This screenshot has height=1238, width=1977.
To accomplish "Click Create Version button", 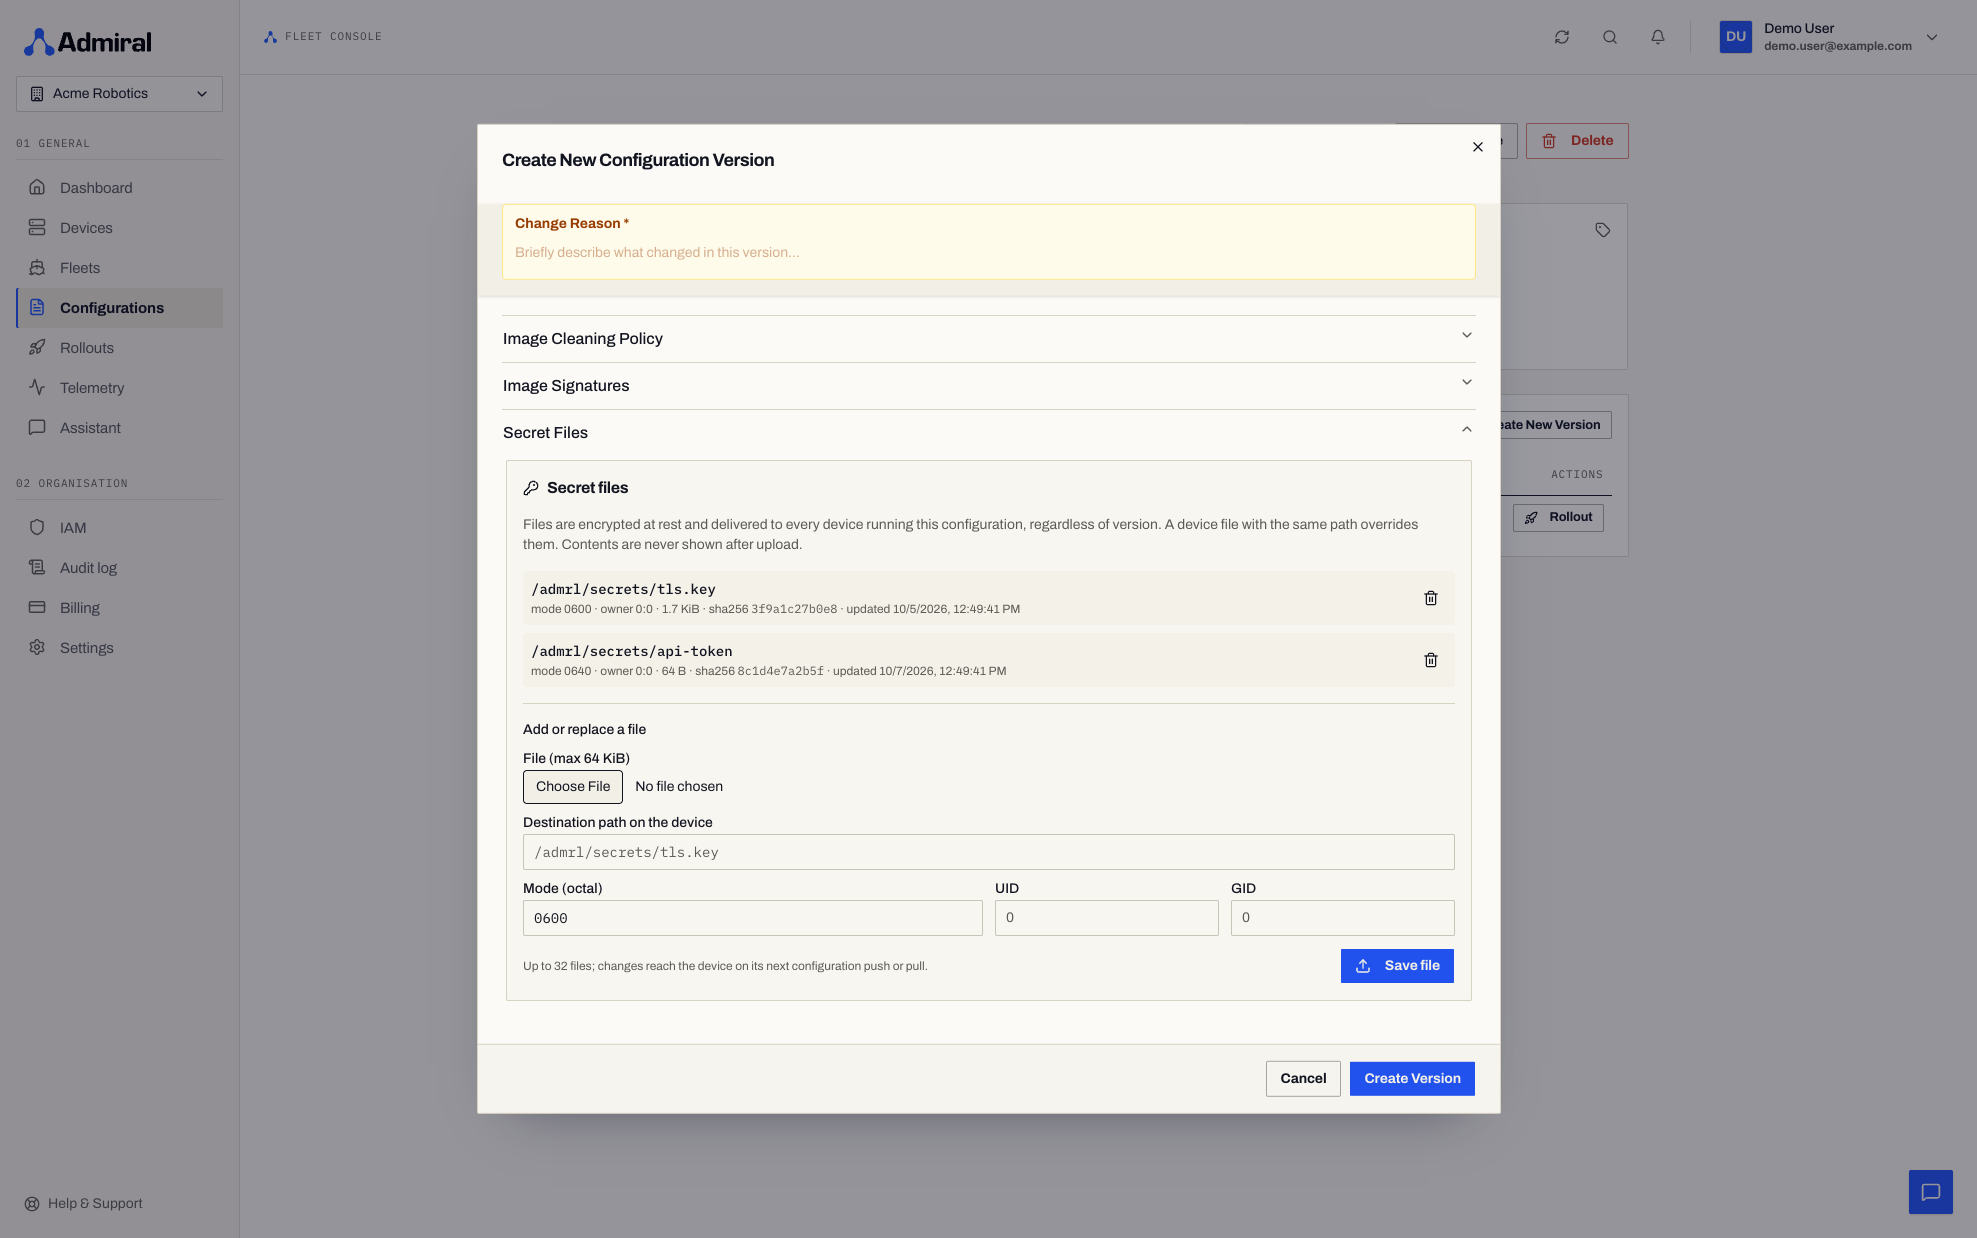I will (1412, 1079).
